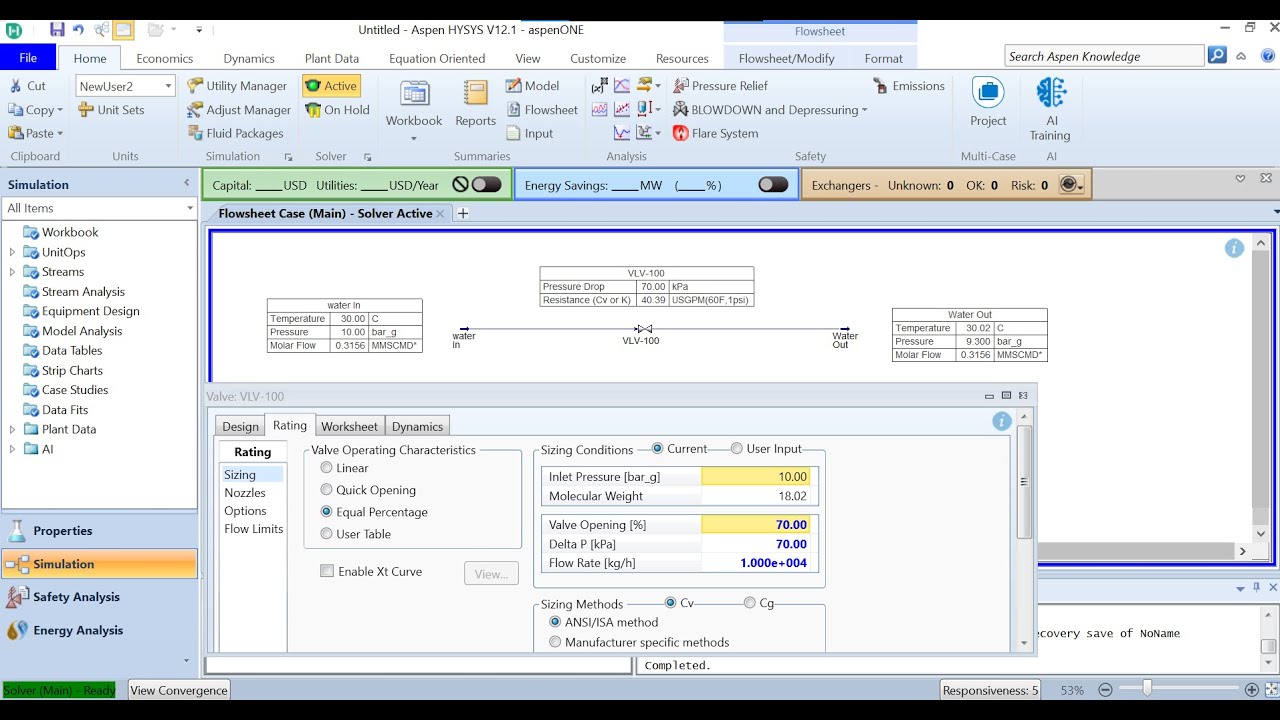Open the Reports summary
The image size is (1280, 720).
[475, 104]
